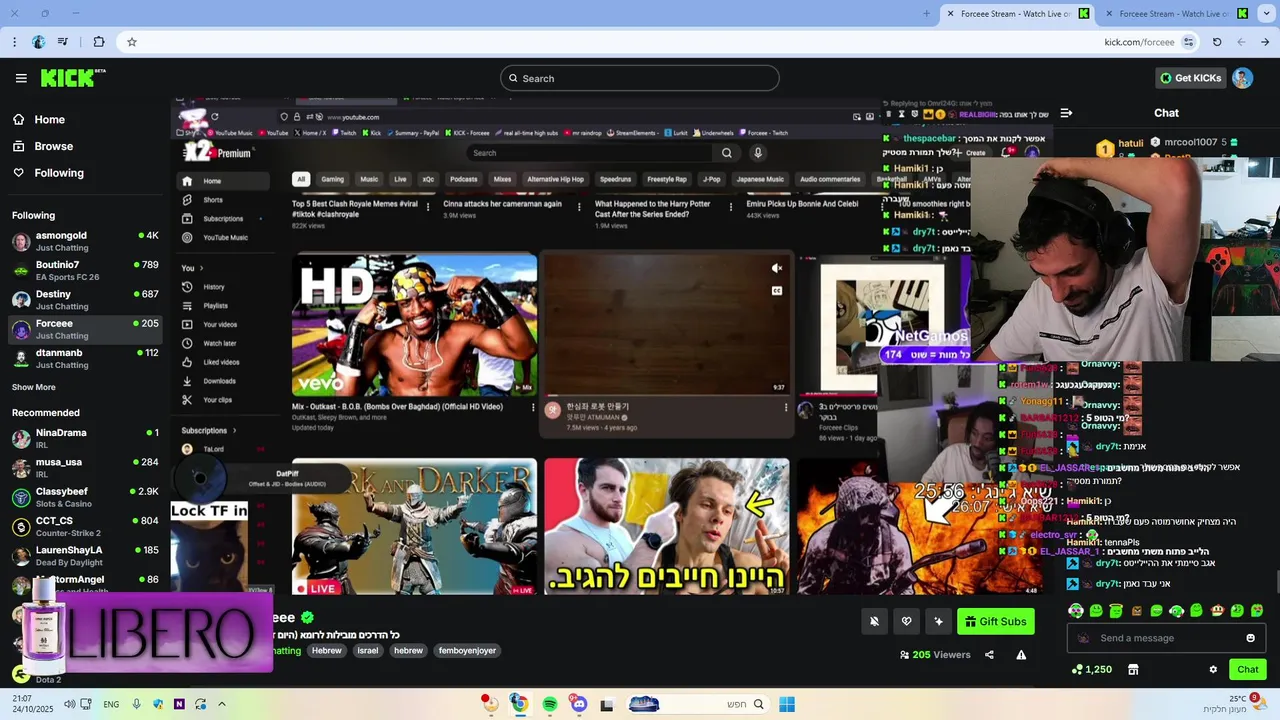Image resolution: width=1280 pixels, height=720 pixels.
Task: Click the YouTube magnifier search icon in stream
Action: [x=727, y=153]
